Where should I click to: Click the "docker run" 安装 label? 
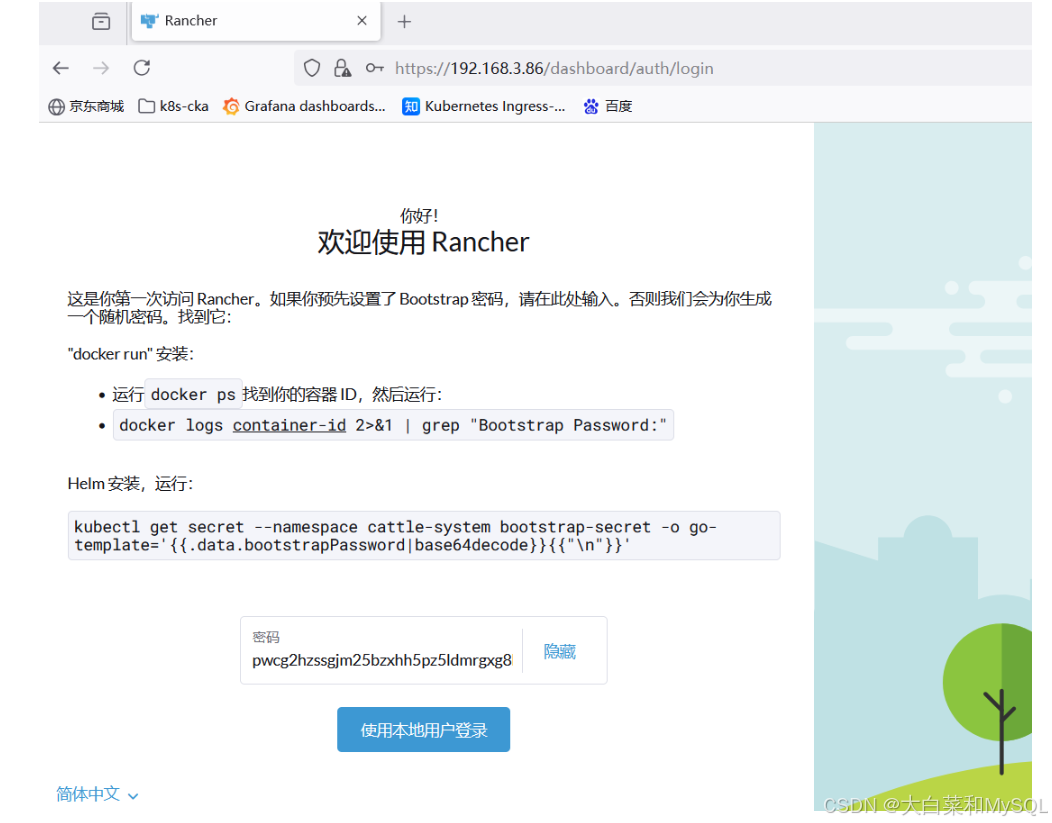[x=130, y=353]
